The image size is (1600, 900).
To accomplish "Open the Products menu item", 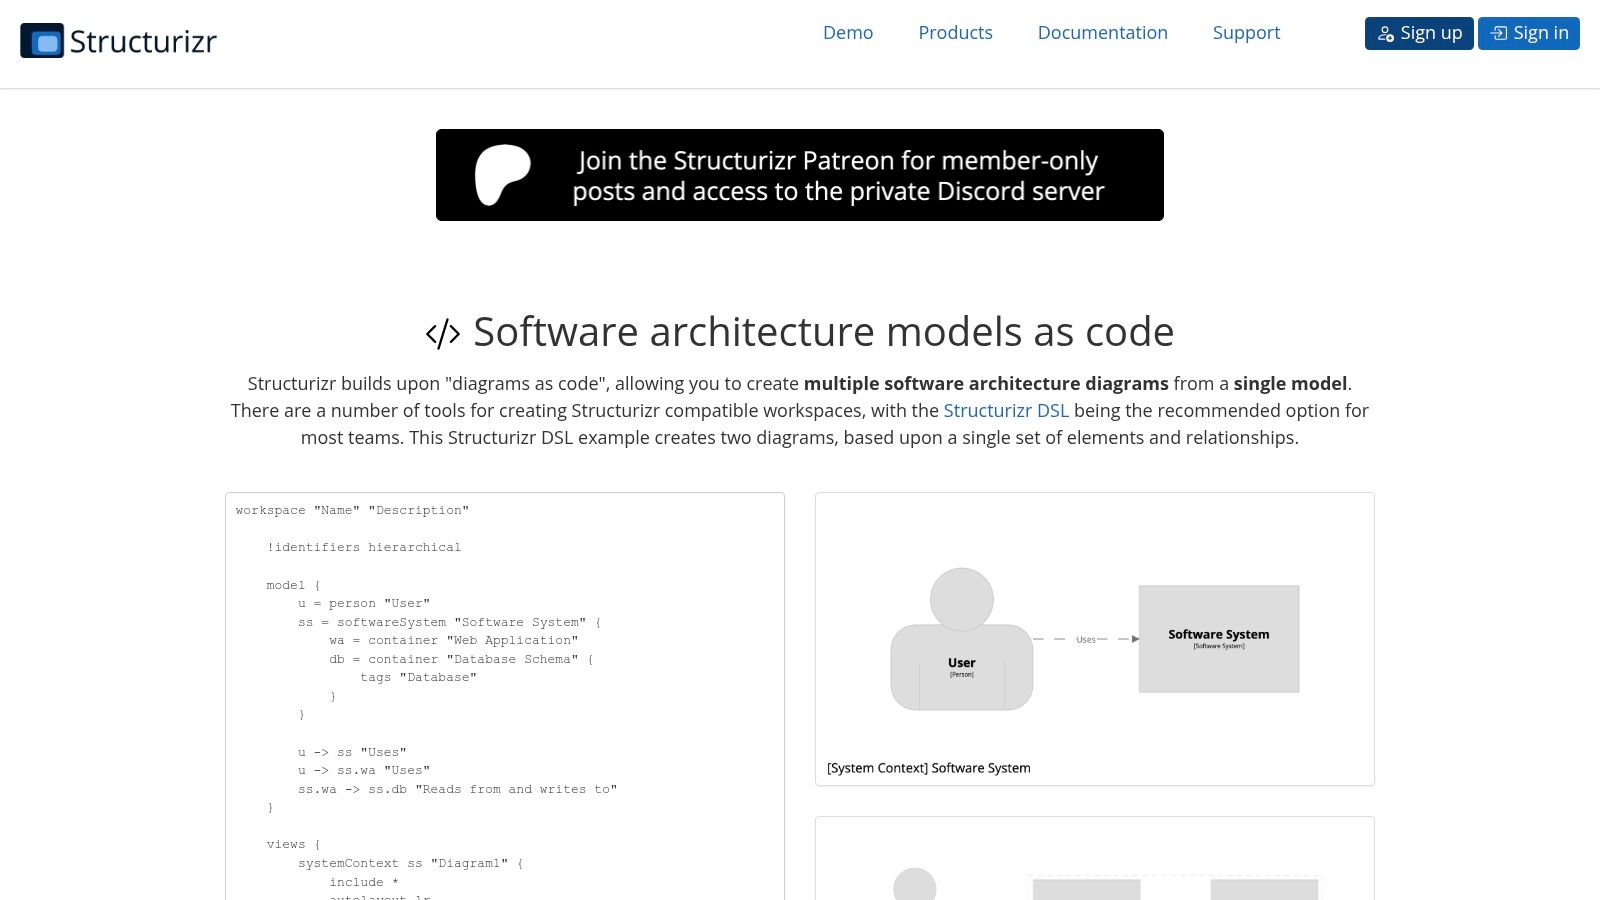I will coord(955,33).
